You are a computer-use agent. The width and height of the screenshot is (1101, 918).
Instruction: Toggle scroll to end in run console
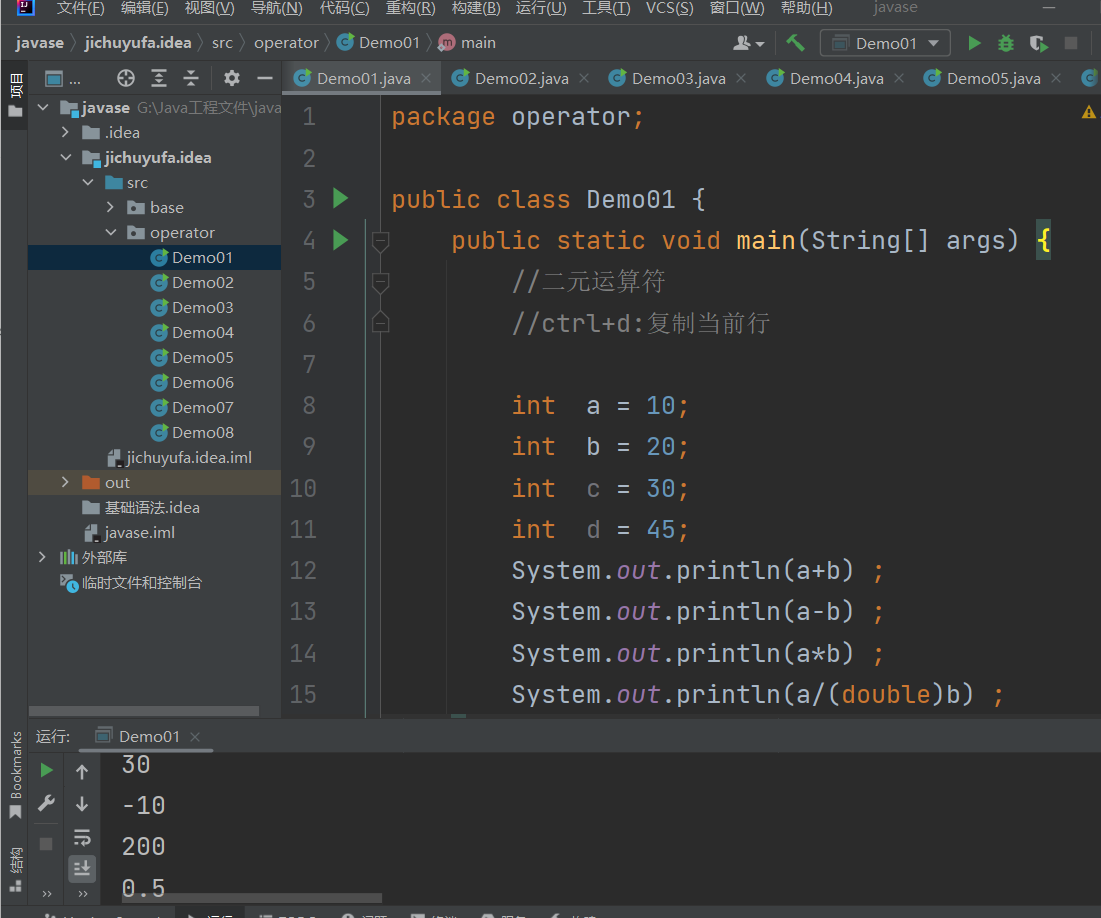point(82,867)
